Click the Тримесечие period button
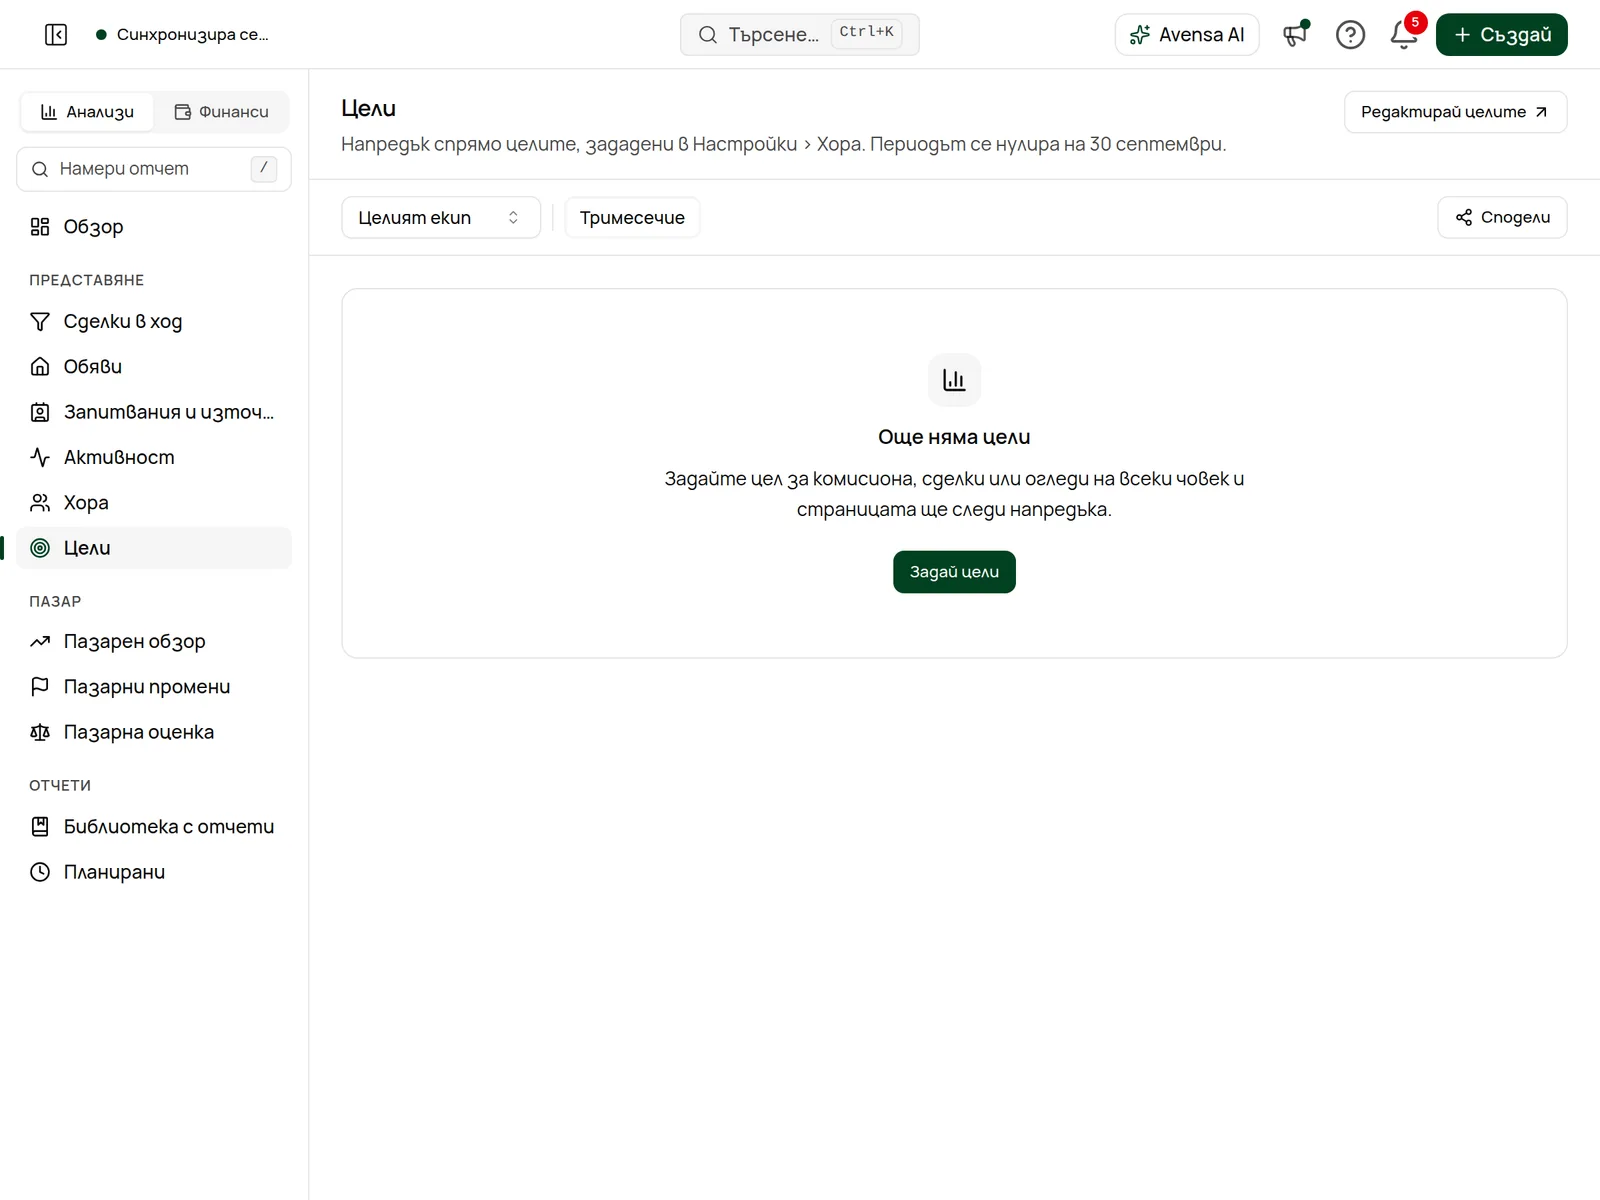The width and height of the screenshot is (1600, 1200). coord(632,218)
